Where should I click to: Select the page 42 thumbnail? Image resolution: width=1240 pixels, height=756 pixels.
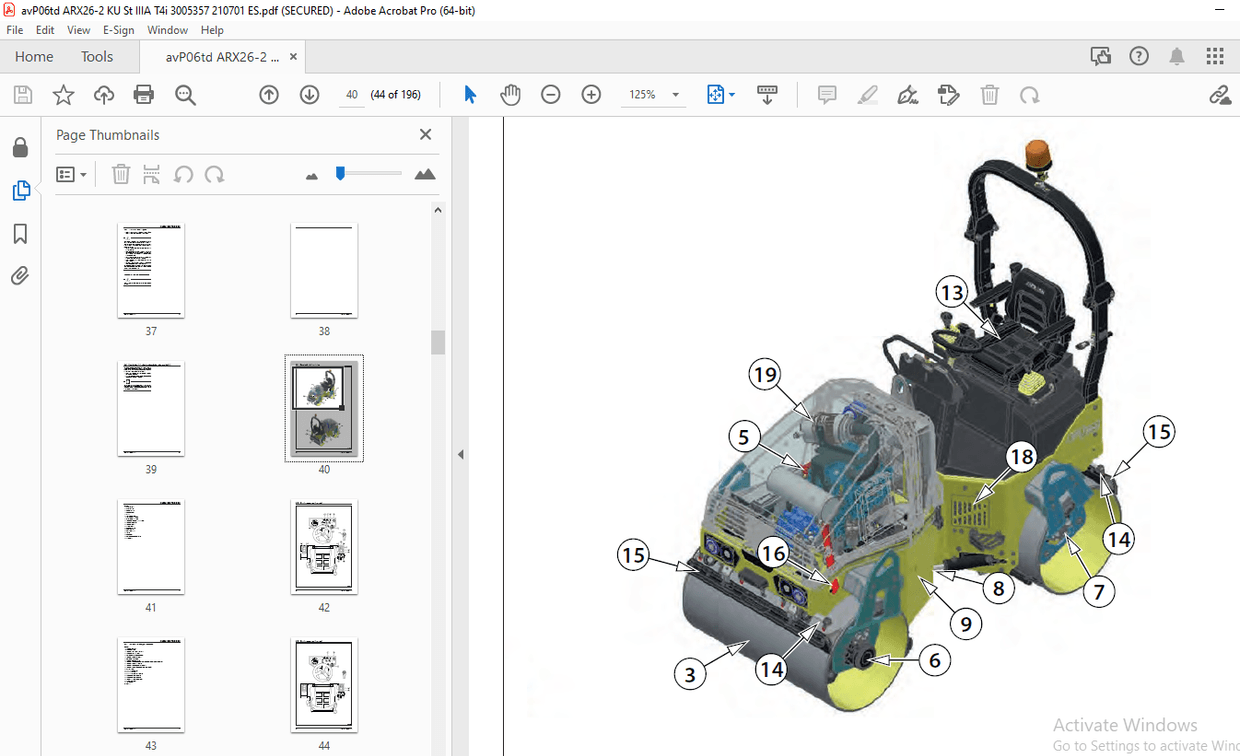pos(324,547)
